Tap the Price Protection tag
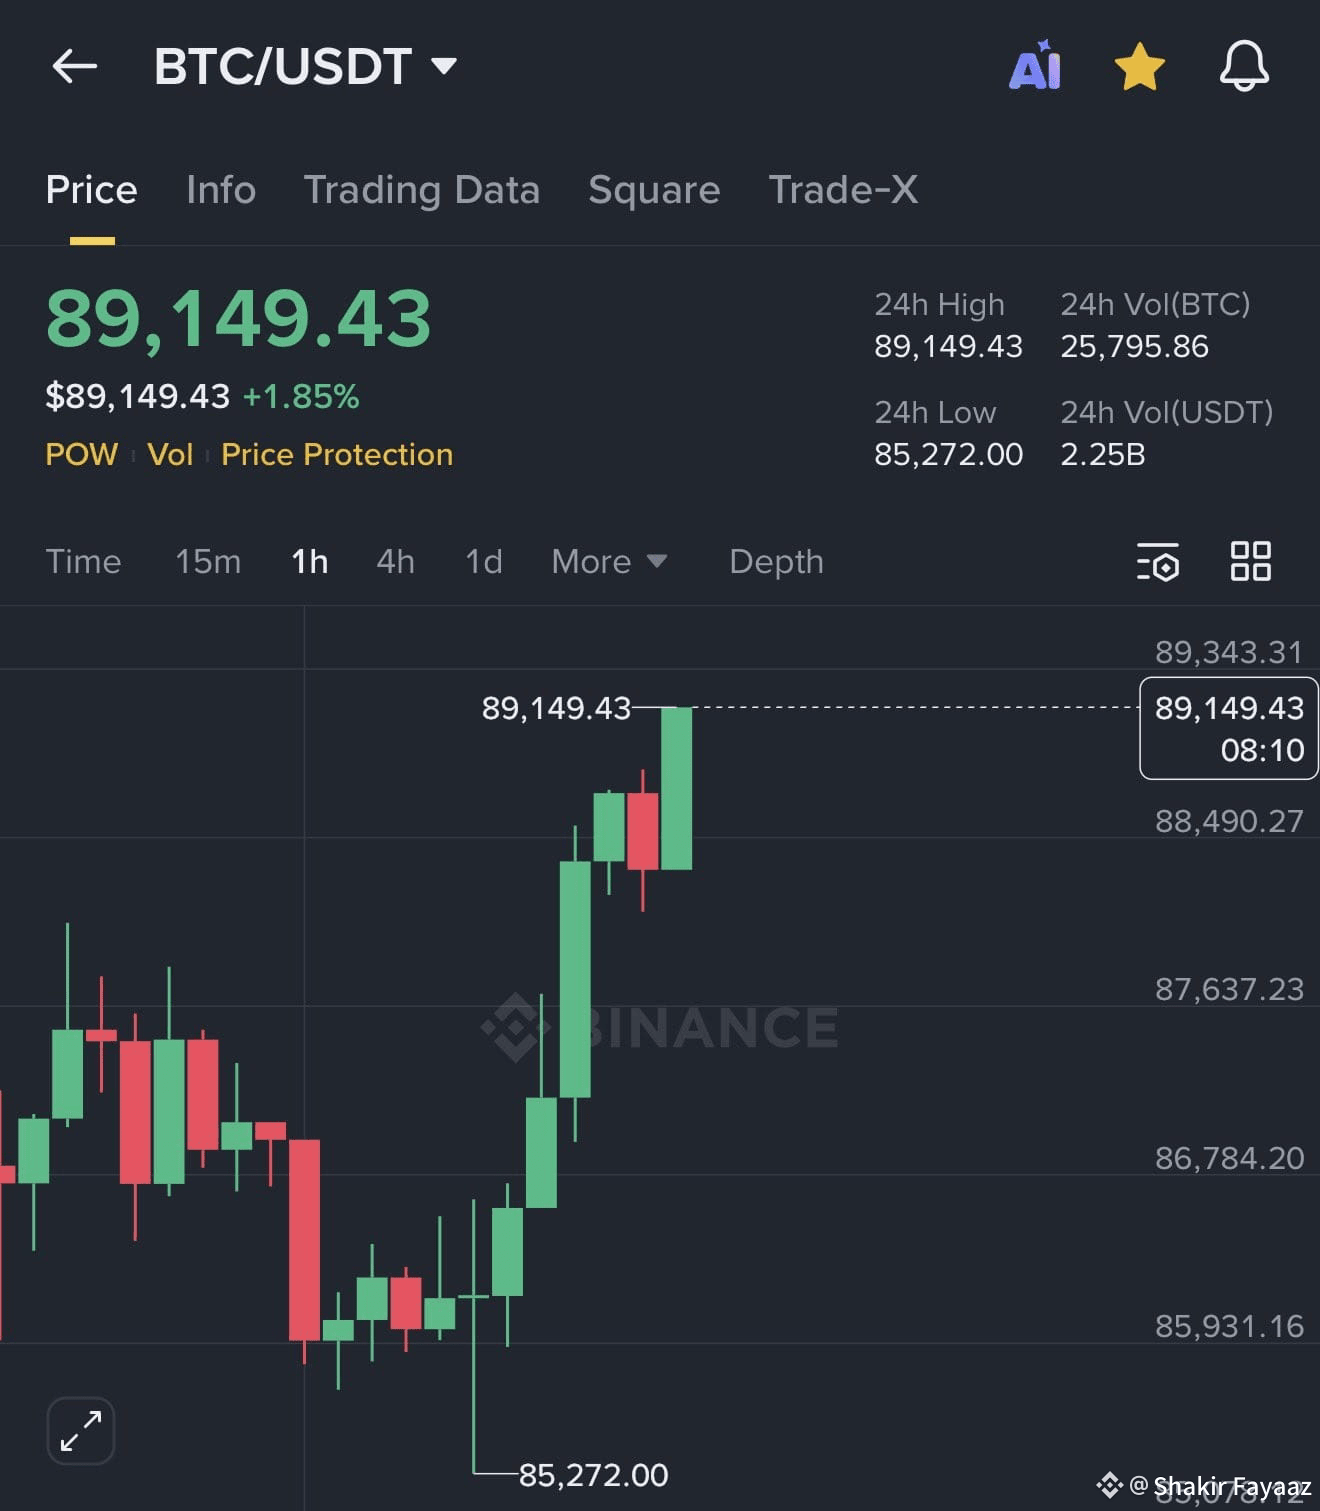The image size is (1320, 1511). 337,455
